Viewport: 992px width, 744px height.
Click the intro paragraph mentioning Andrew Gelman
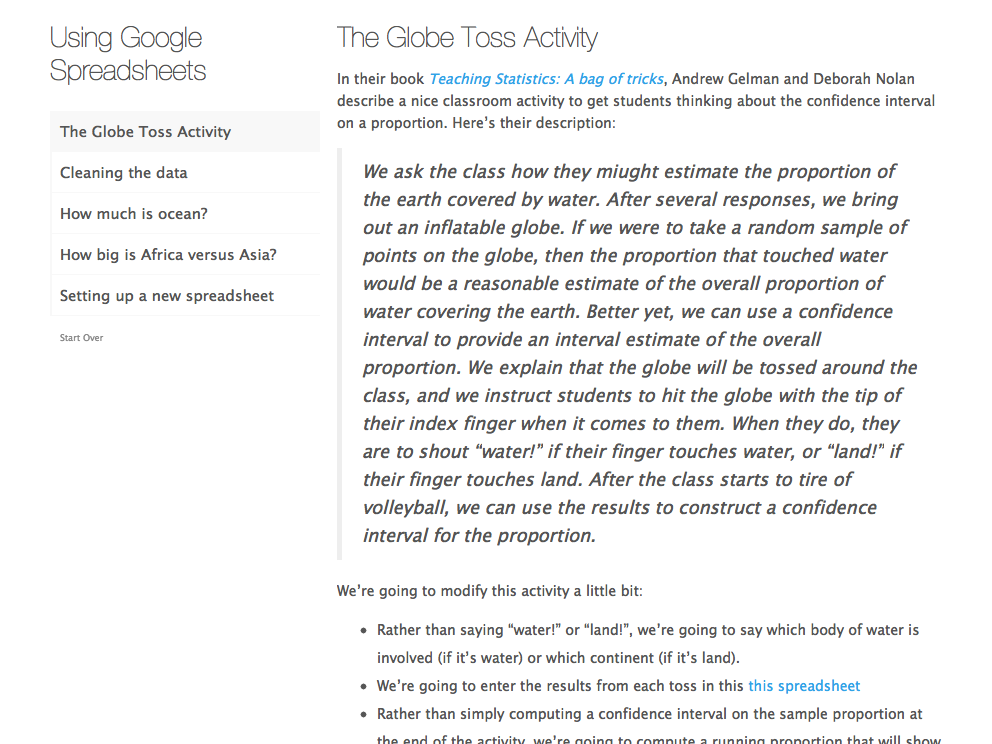point(636,100)
